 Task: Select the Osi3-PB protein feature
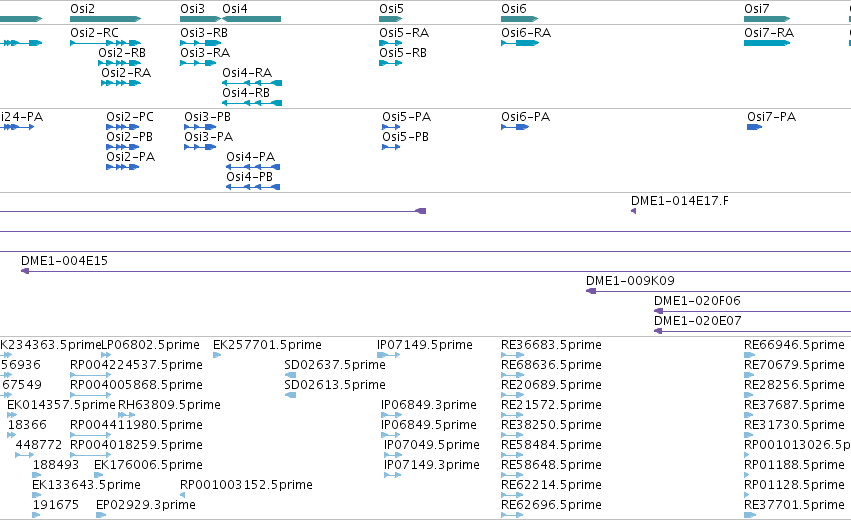pyautogui.click(x=200, y=127)
